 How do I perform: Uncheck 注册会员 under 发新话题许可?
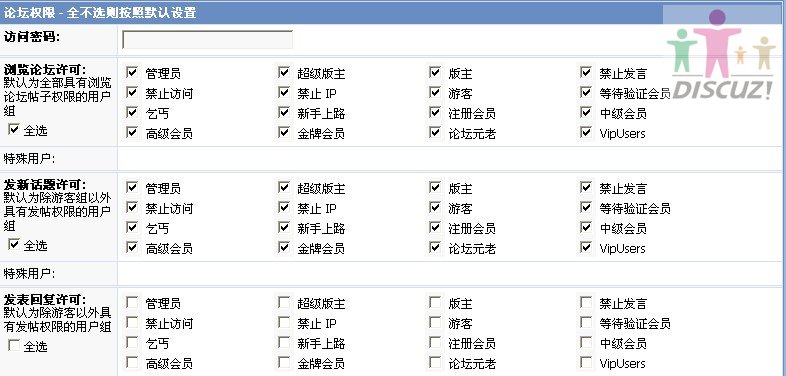click(x=435, y=228)
